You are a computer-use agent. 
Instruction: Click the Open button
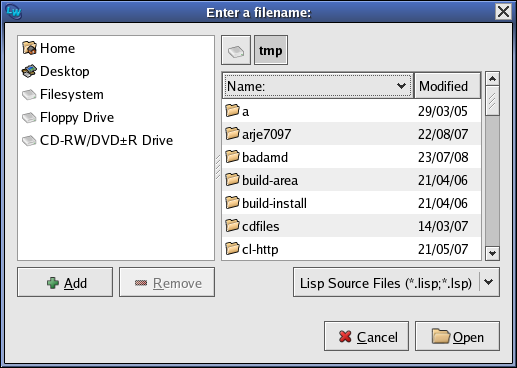tap(457, 336)
